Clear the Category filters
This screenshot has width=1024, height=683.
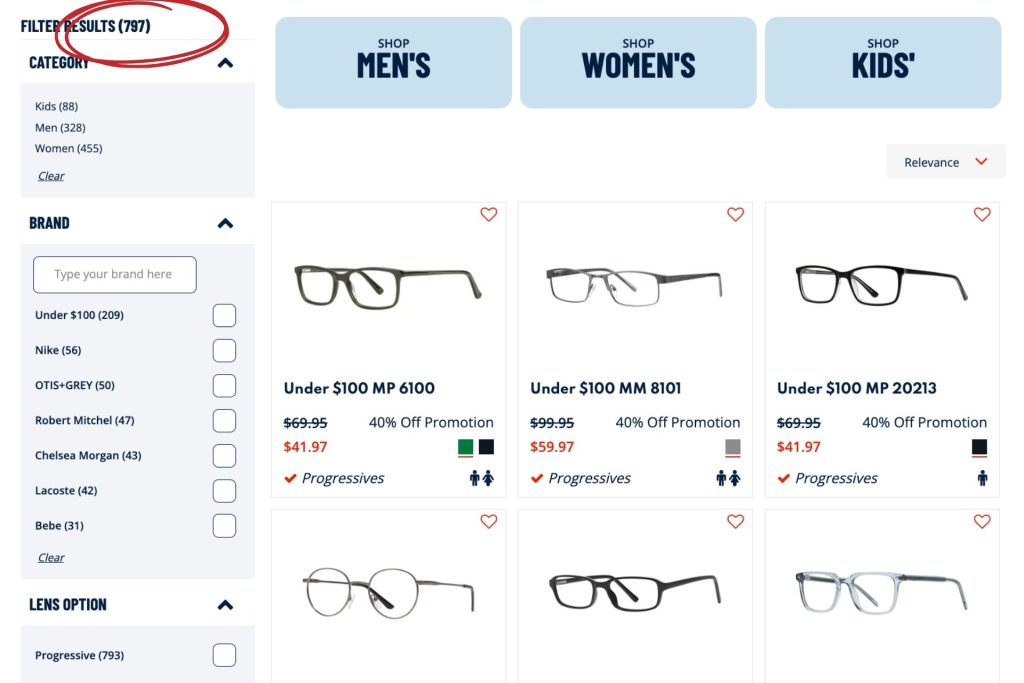tap(50, 175)
